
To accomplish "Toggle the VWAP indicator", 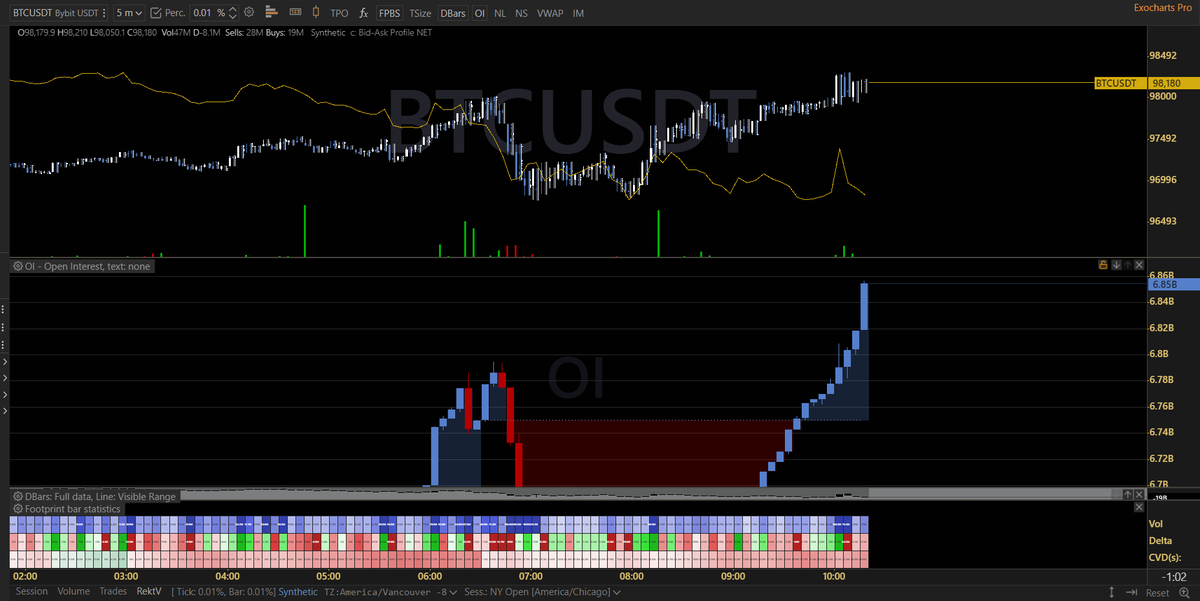I will 550,13.
